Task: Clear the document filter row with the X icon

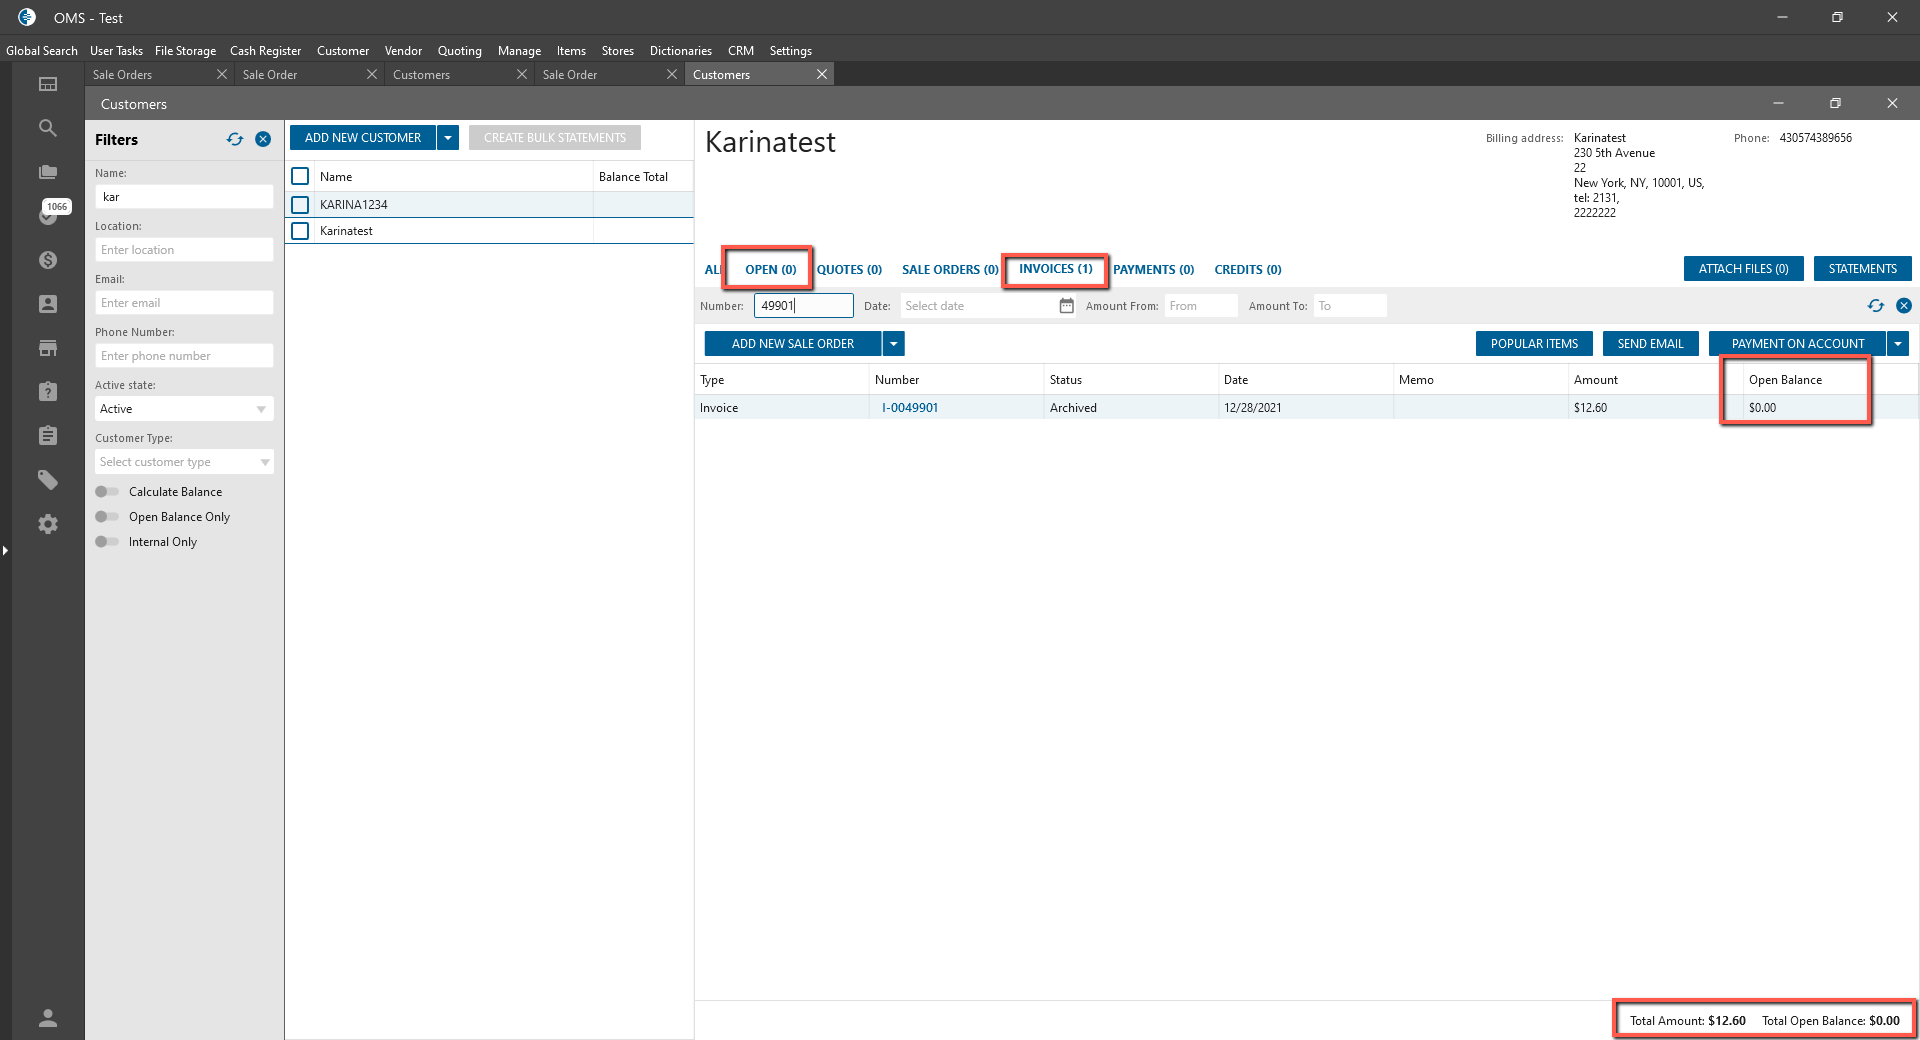Action: [1904, 306]
